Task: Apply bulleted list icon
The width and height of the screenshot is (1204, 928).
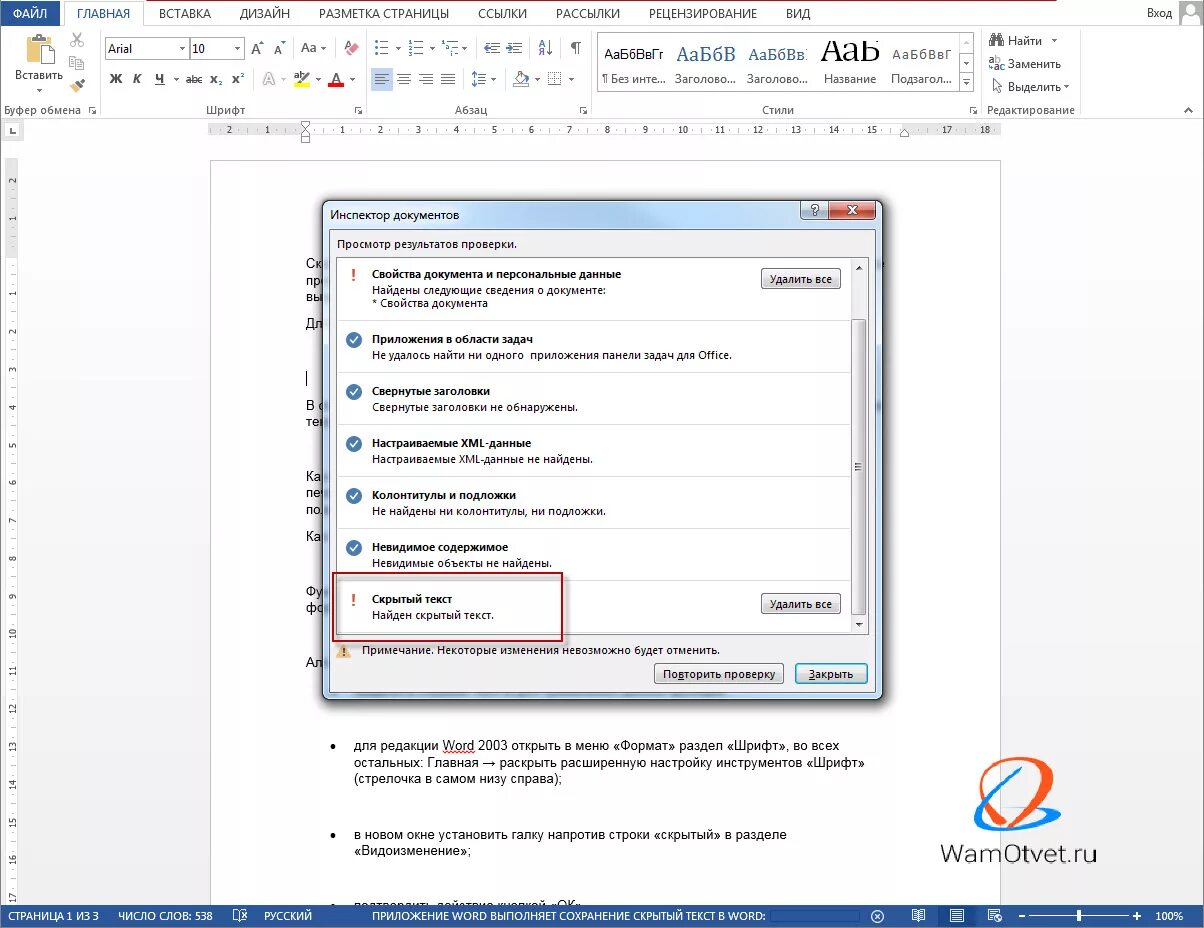Action: pyautogui.click(x=380, y=48)
